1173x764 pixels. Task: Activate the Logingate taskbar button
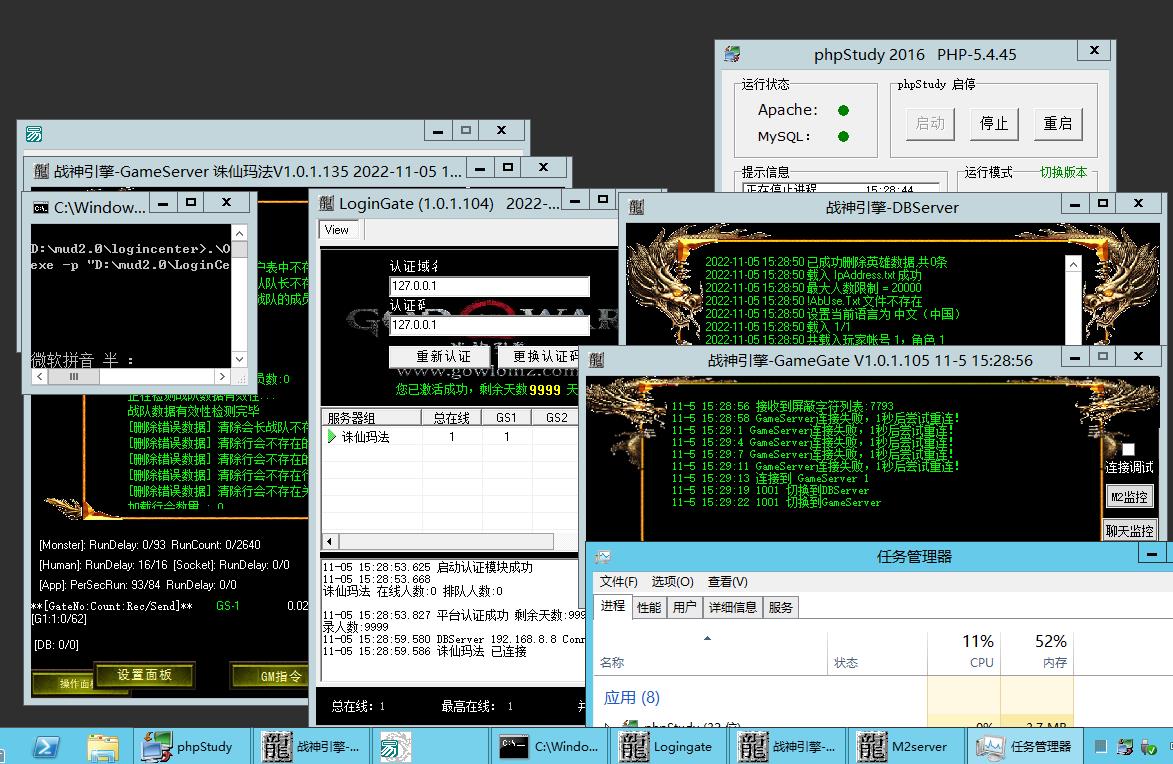click(x=667, y=746)
